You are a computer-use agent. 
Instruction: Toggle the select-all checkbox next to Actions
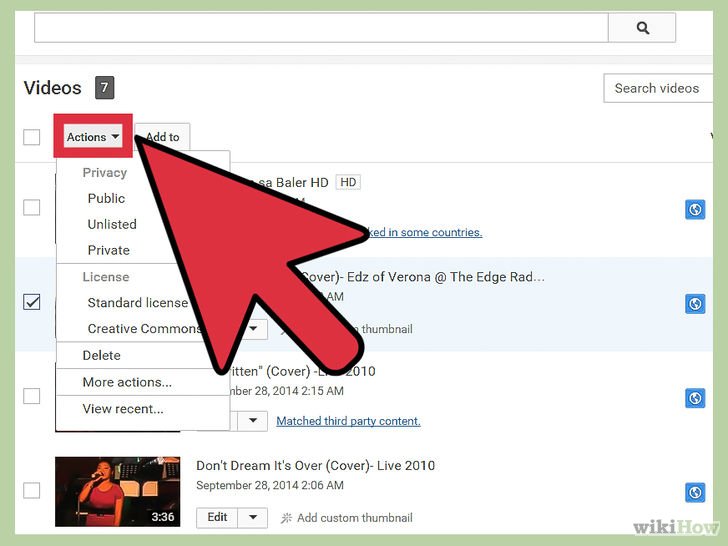coord(32,137)
